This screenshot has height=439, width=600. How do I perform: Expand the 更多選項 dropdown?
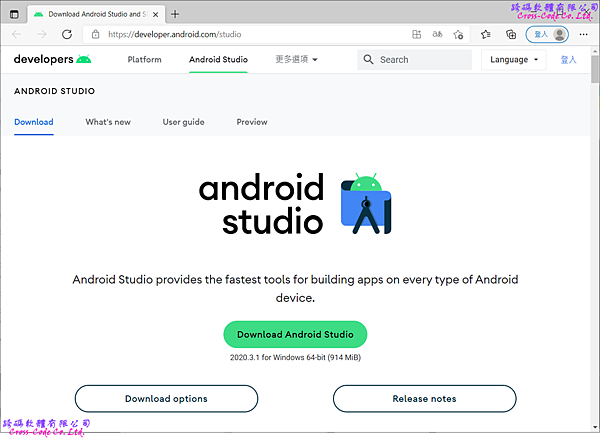pos(297,59)
